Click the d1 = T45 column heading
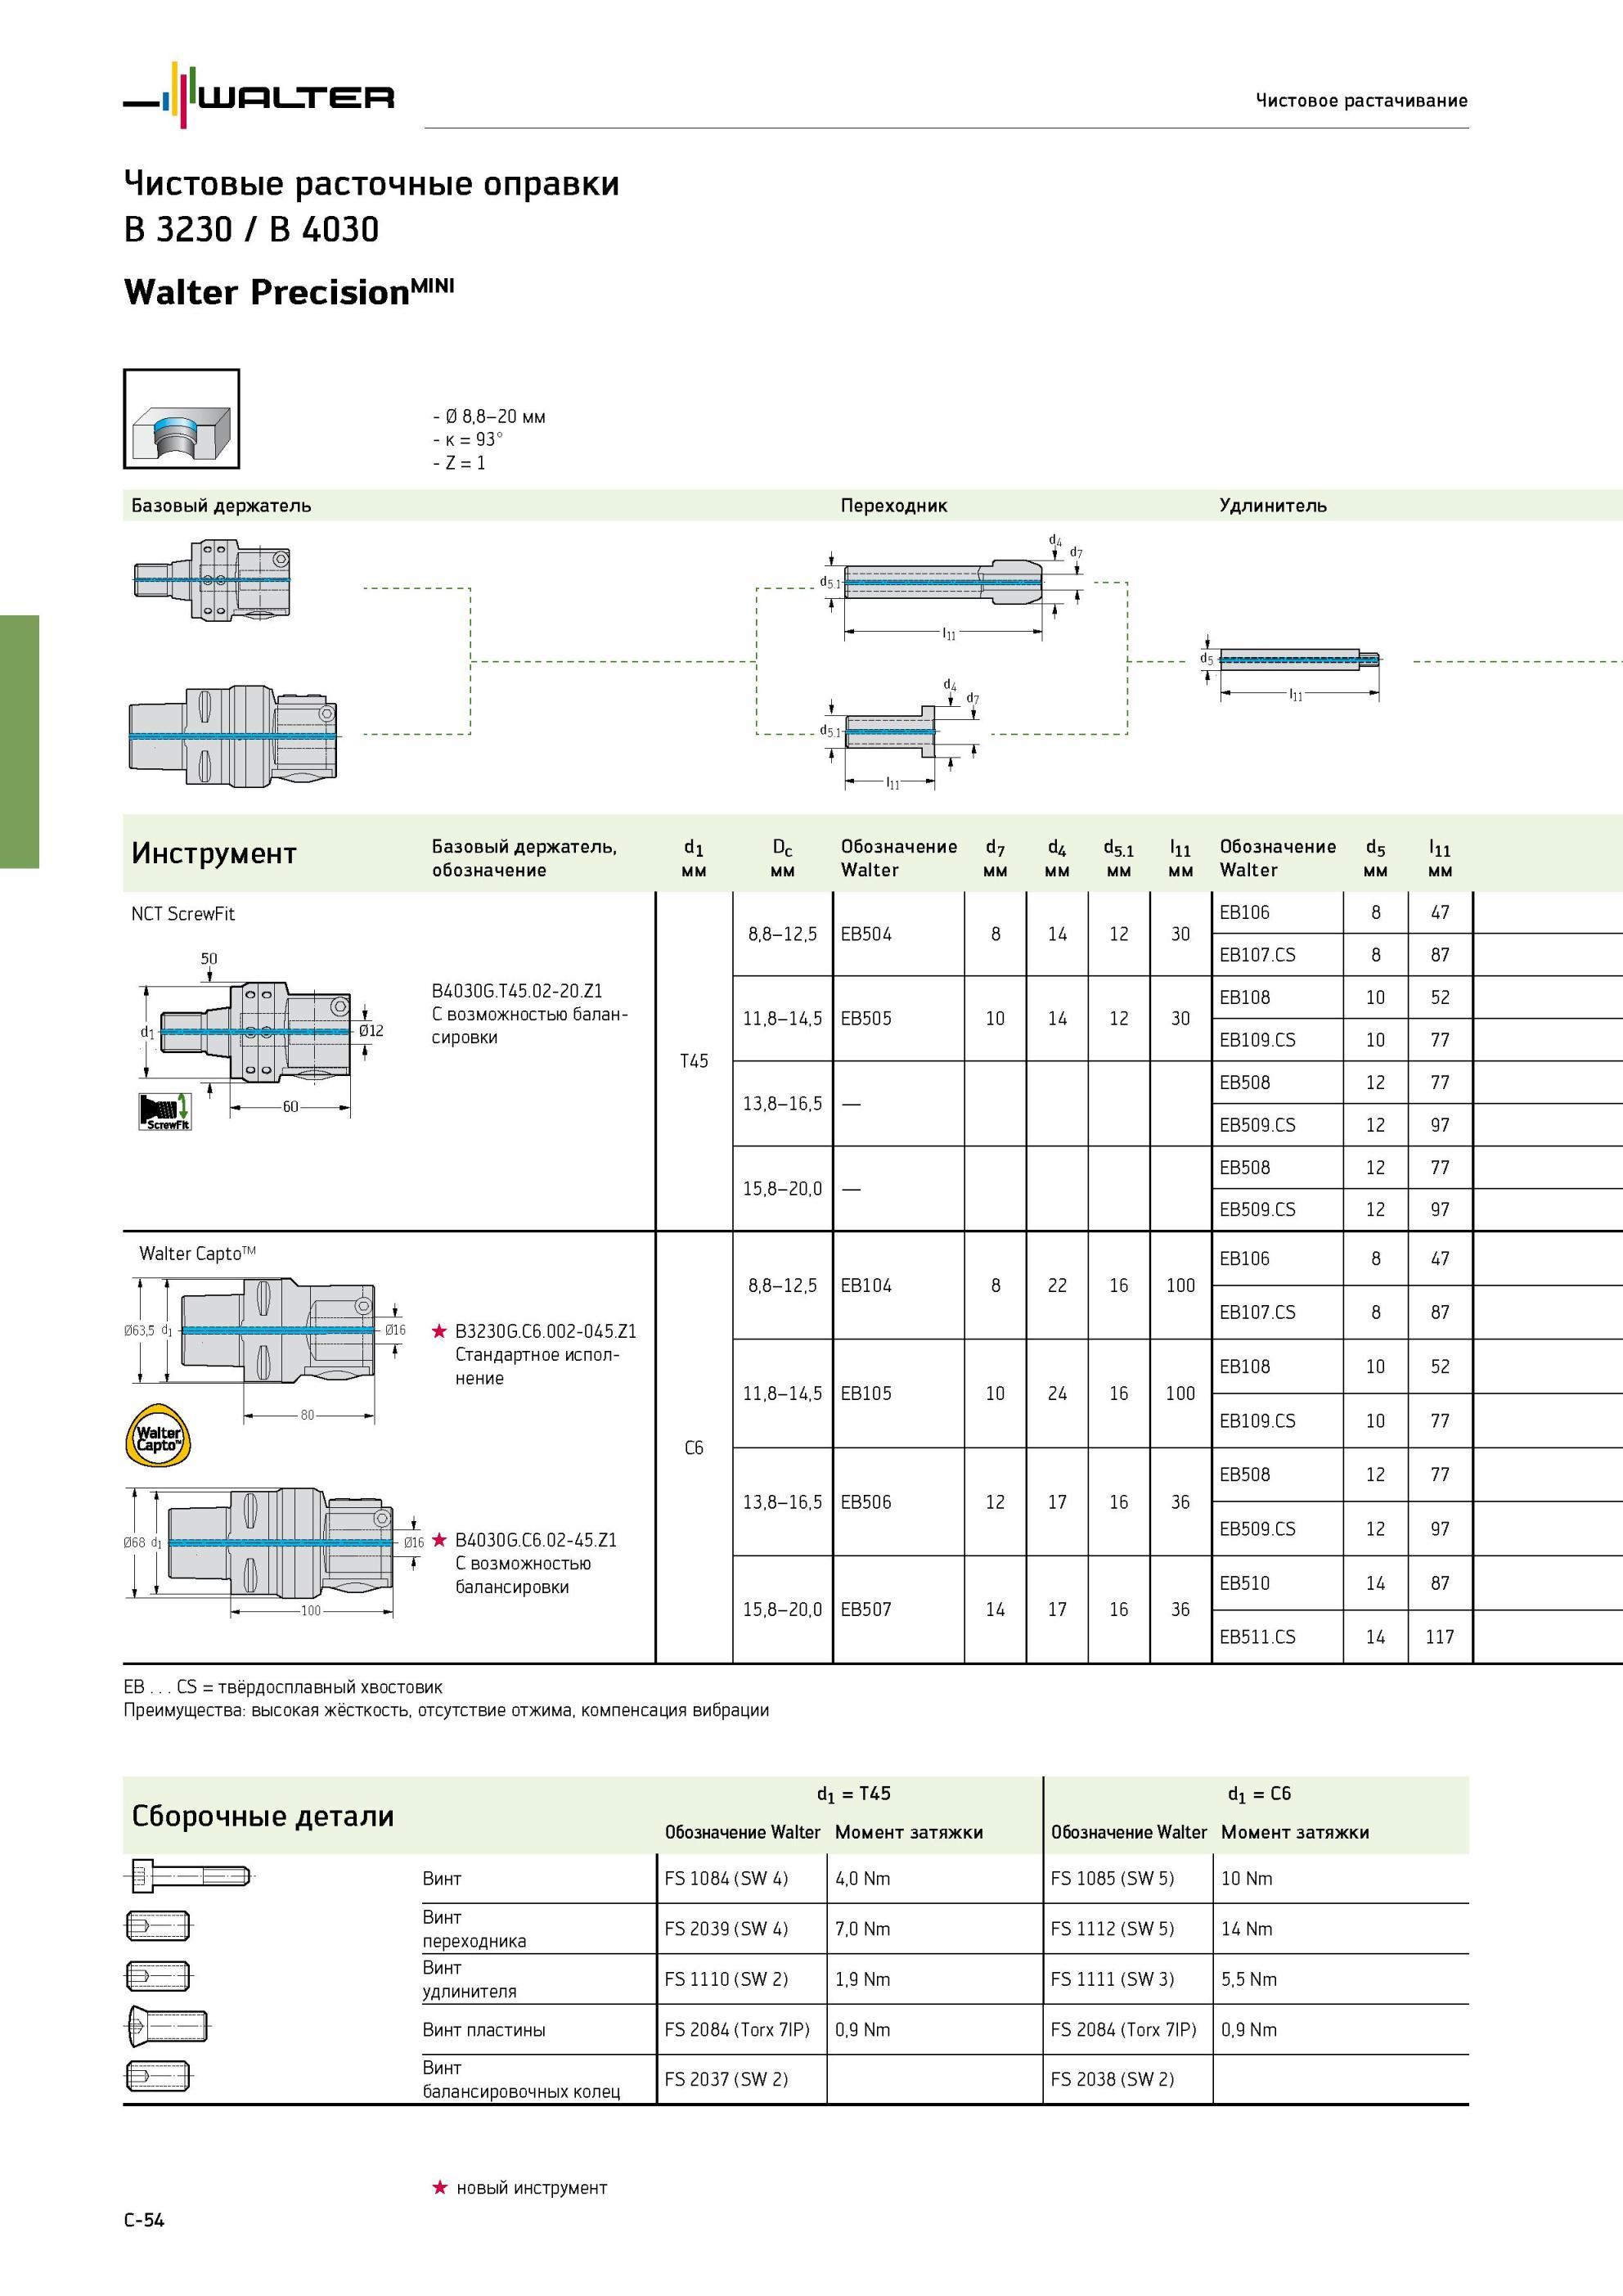 (x=853, y=1795)
